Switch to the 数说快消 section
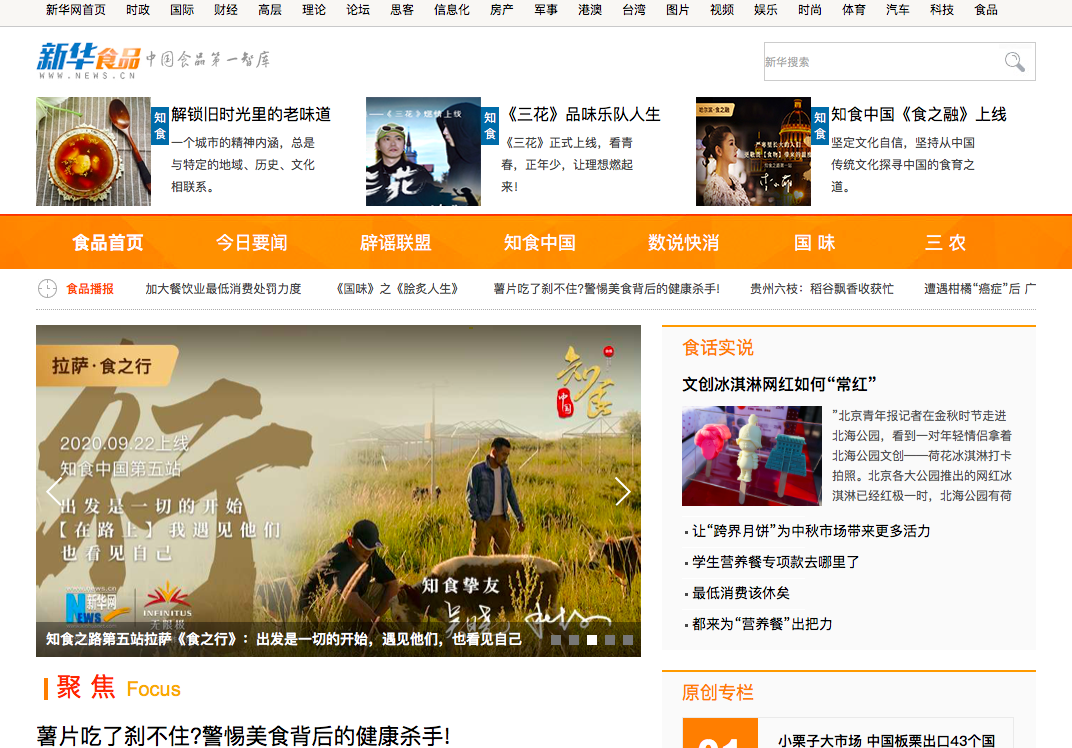 click(683, 243)
